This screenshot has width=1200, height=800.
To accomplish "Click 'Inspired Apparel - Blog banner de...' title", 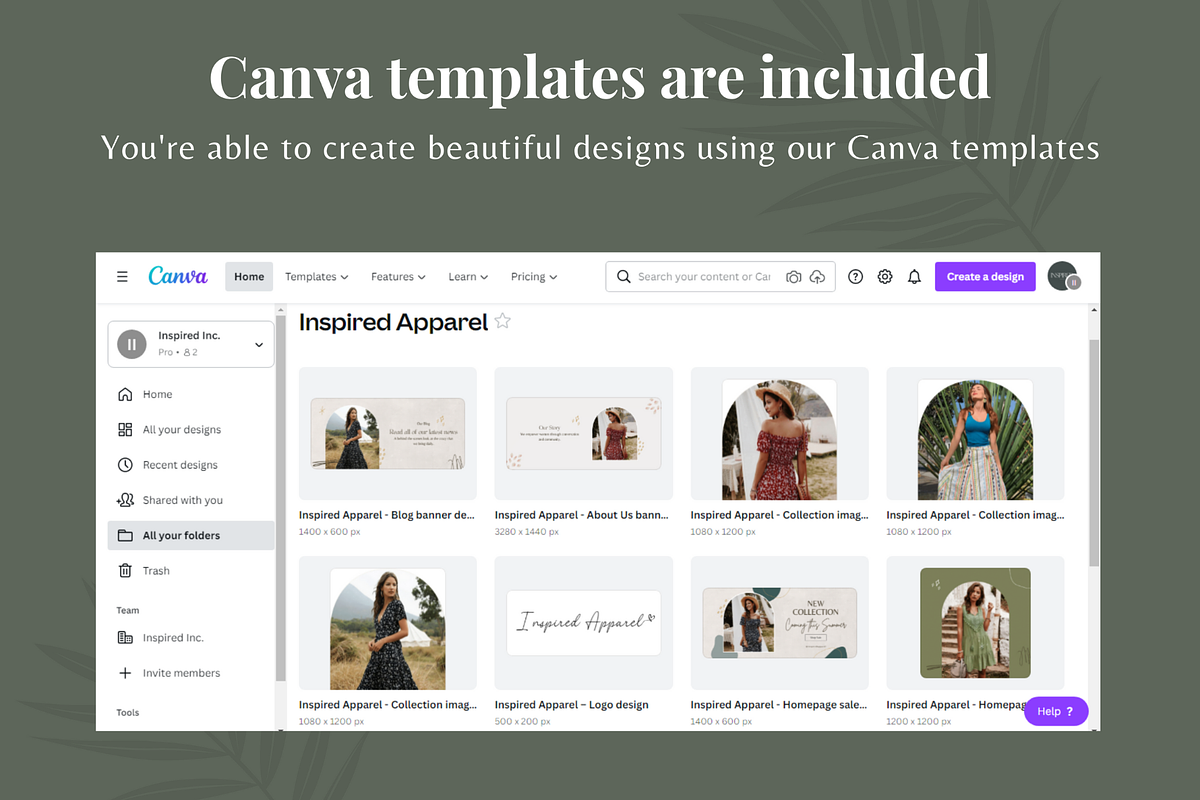I will point(387,515).
